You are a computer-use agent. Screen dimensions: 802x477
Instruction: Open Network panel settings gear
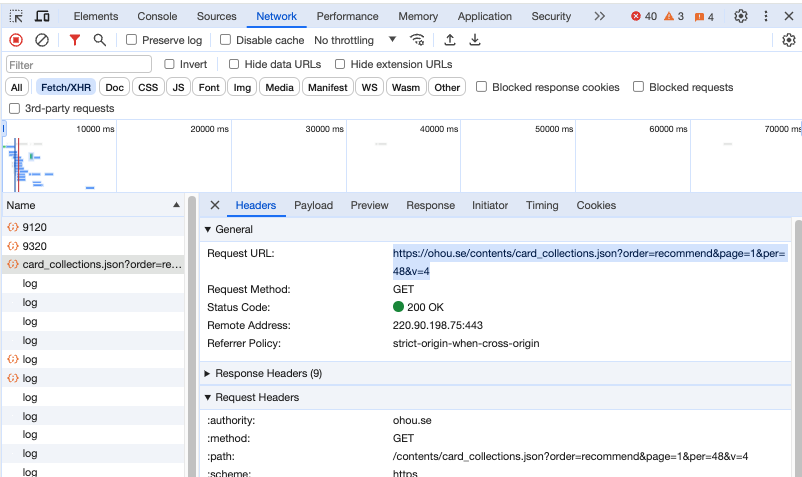(789, 40)
